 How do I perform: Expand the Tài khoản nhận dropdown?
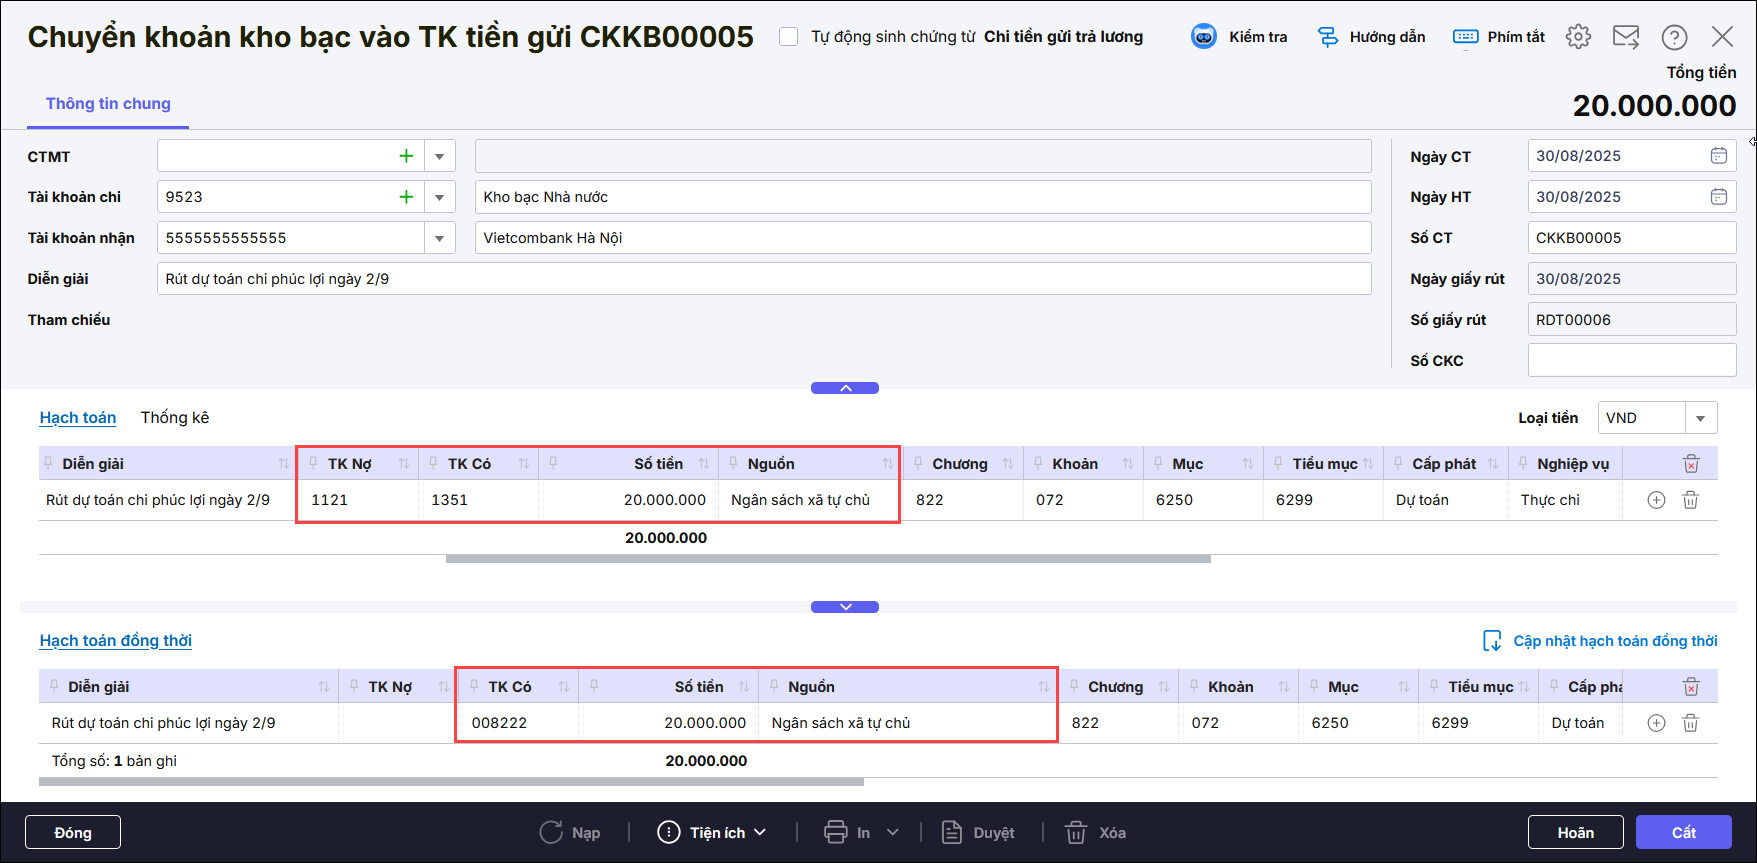[440, 238]
